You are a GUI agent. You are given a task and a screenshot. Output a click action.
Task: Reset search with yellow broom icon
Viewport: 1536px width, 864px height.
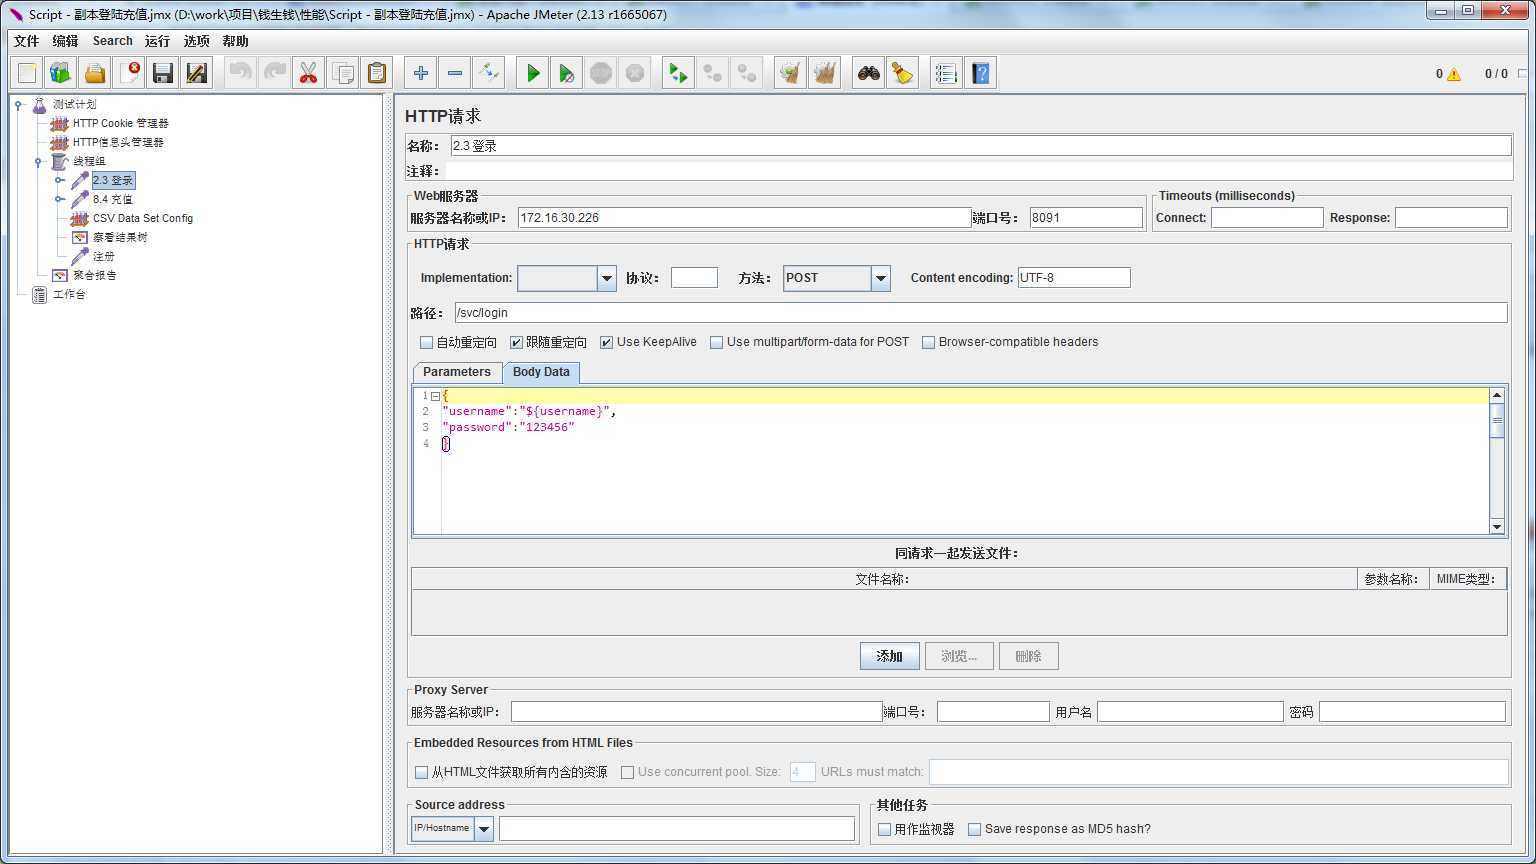tap(903, 73)
